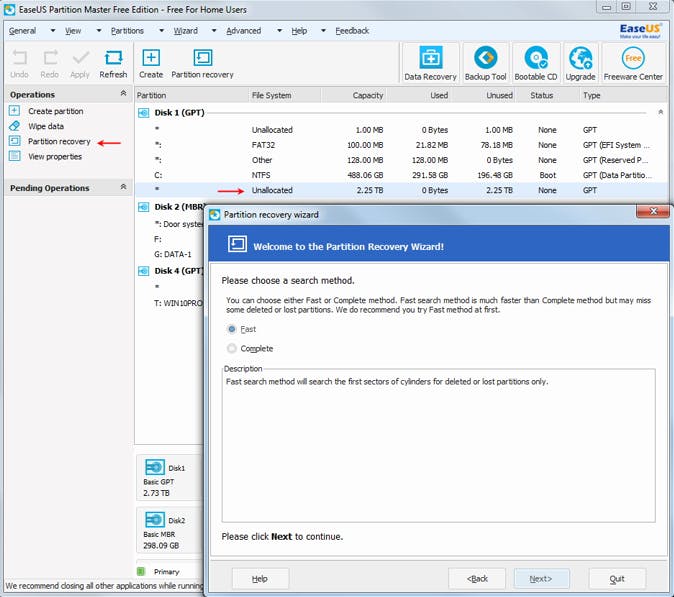This screenshot has width=674, height=597.
Task: Open View properties in Operations panel
Action: click(x=55, y=156)
